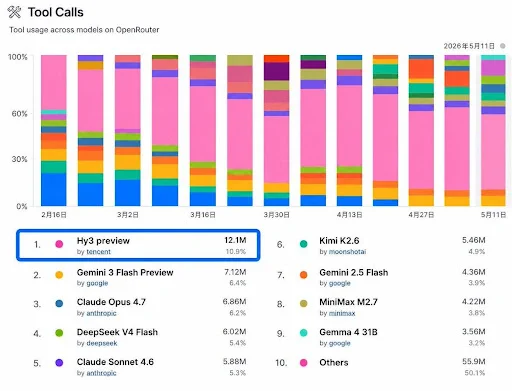
Task: Click the Tool Calls heading
Action: (56, 12)
